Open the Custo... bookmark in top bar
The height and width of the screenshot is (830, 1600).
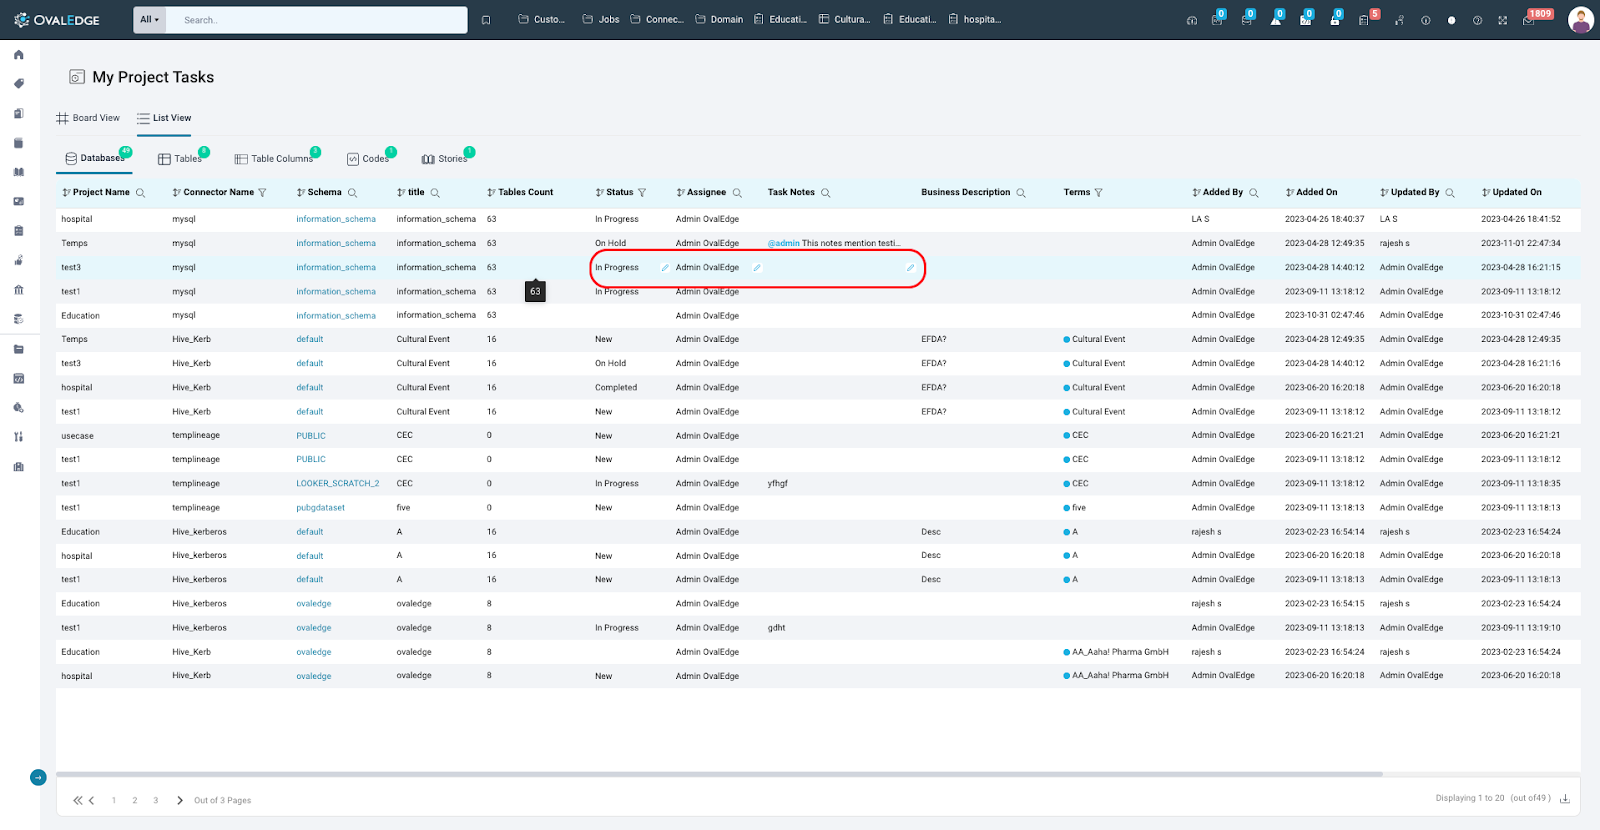coord(541,19)
